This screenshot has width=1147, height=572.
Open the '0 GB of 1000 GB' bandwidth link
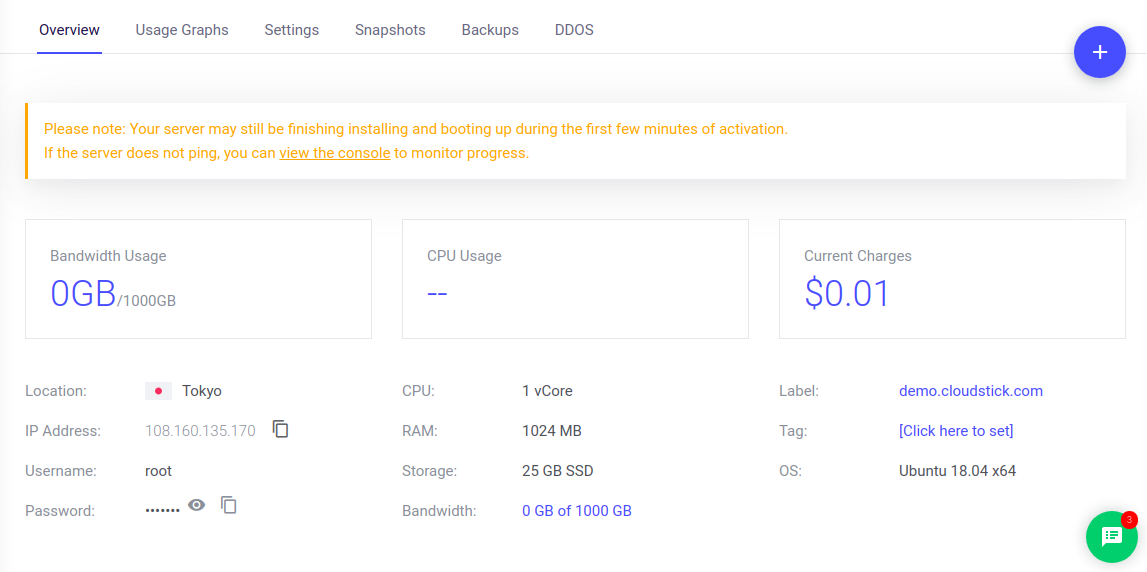coord(576,511)
